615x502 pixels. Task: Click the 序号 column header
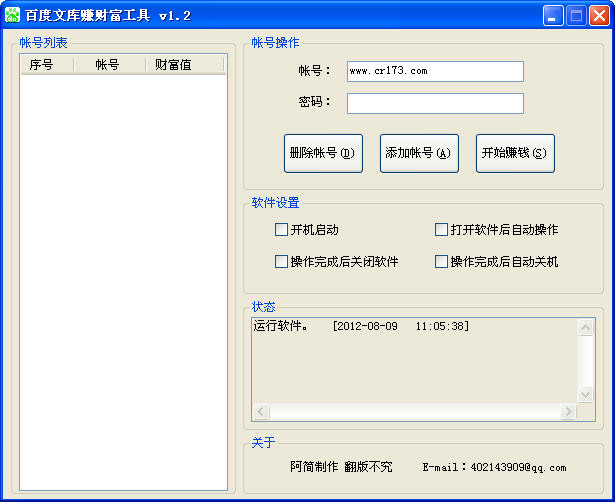point(47,65)
